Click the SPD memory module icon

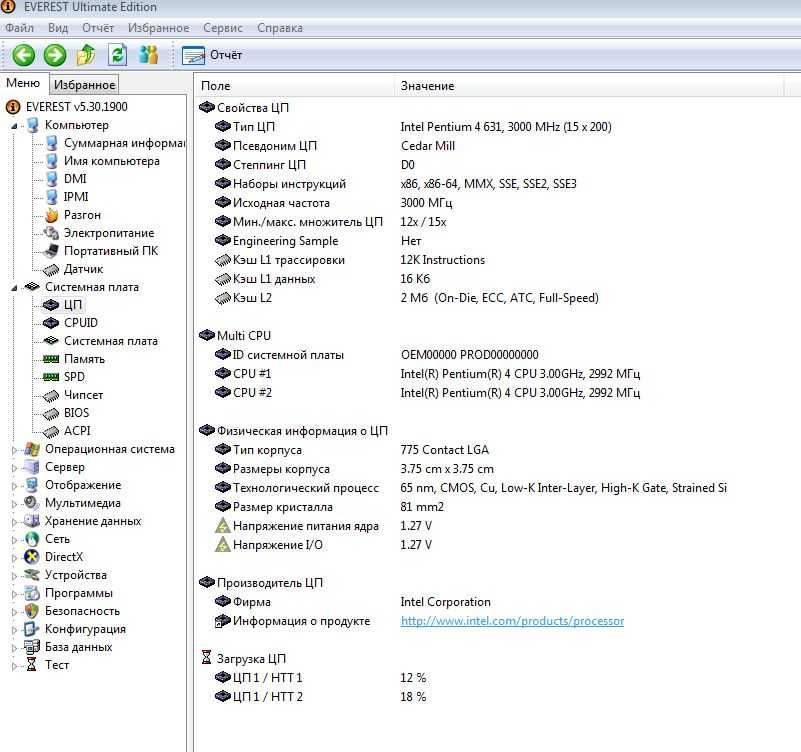[x=51, y=377]
